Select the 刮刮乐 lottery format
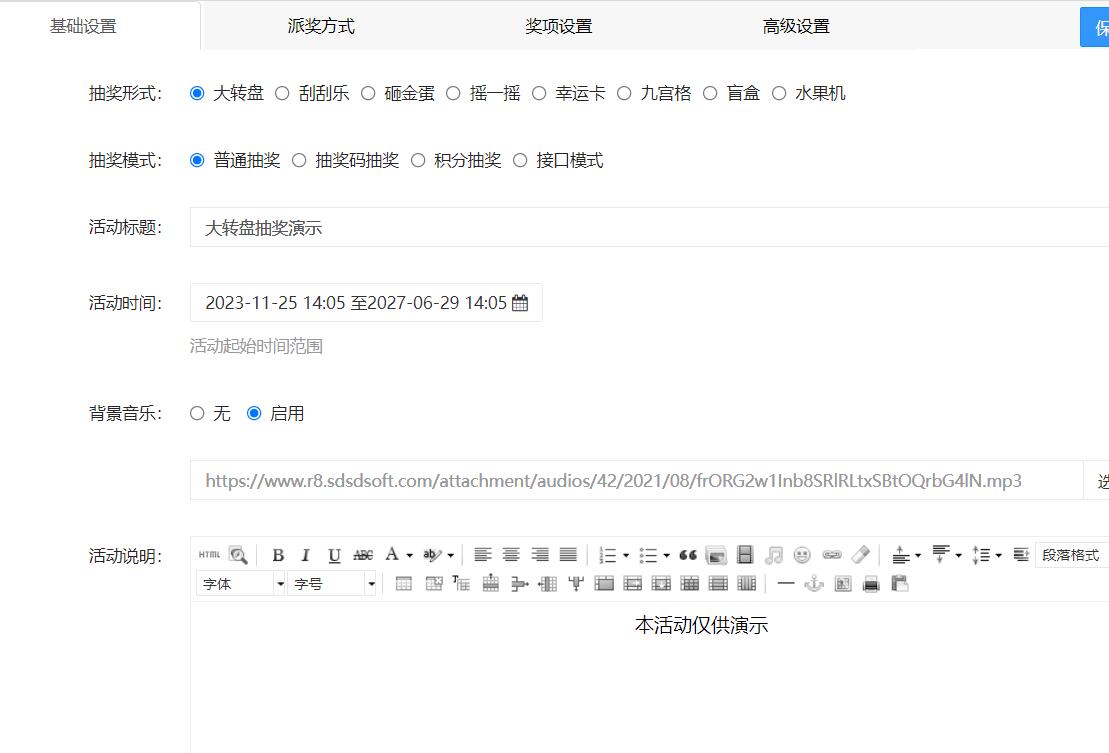 282,93
